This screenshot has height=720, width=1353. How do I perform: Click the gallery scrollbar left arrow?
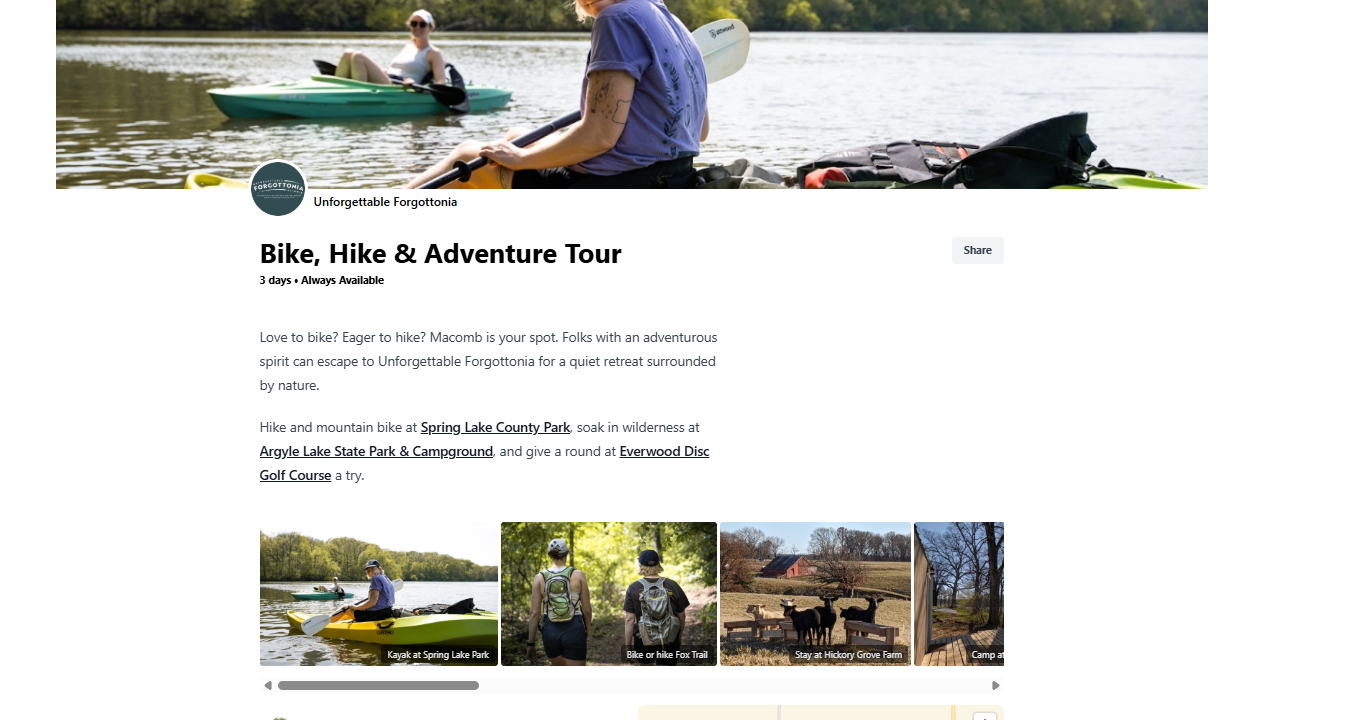(267, 686)
